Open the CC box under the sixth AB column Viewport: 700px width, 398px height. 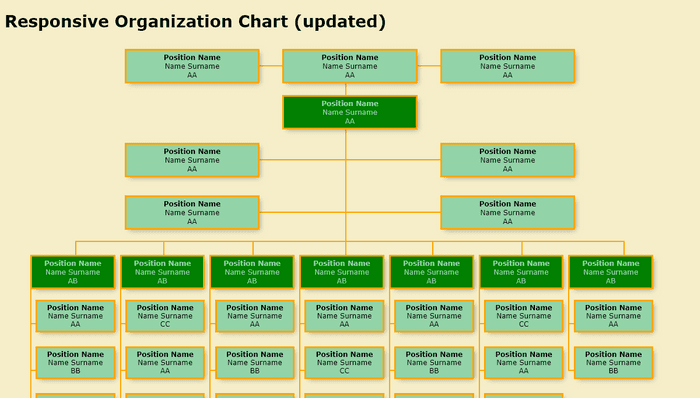(524, 316)
